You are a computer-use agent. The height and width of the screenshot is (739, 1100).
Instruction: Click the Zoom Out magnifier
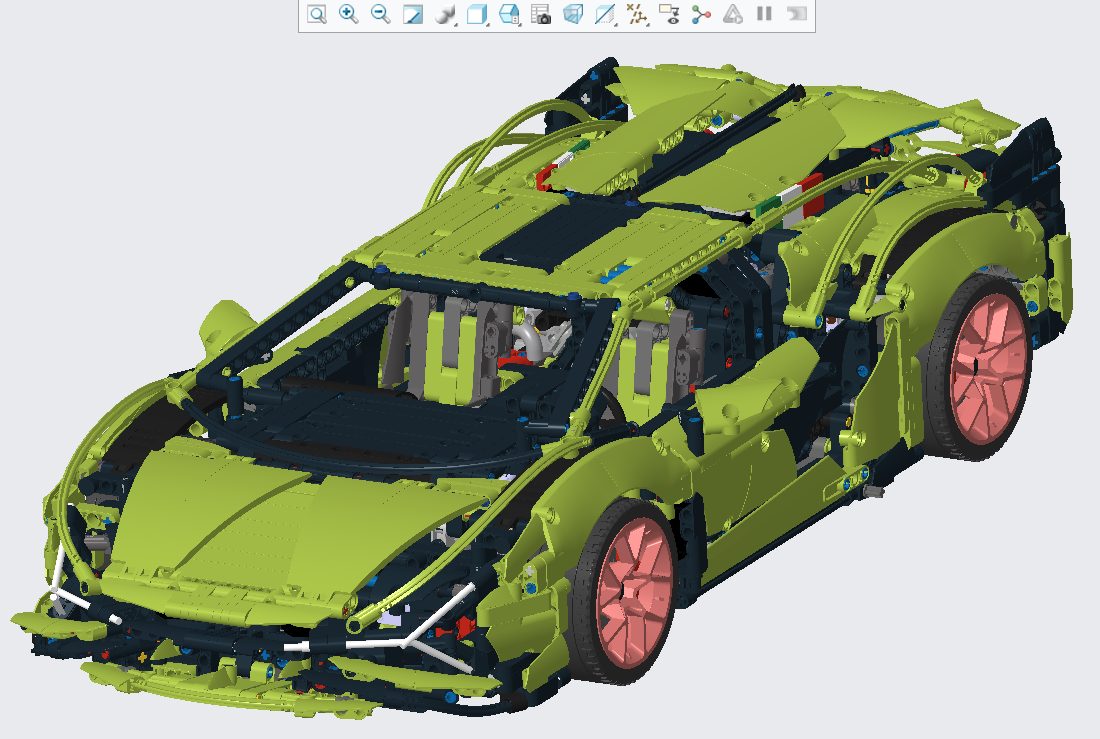[380, 14]
